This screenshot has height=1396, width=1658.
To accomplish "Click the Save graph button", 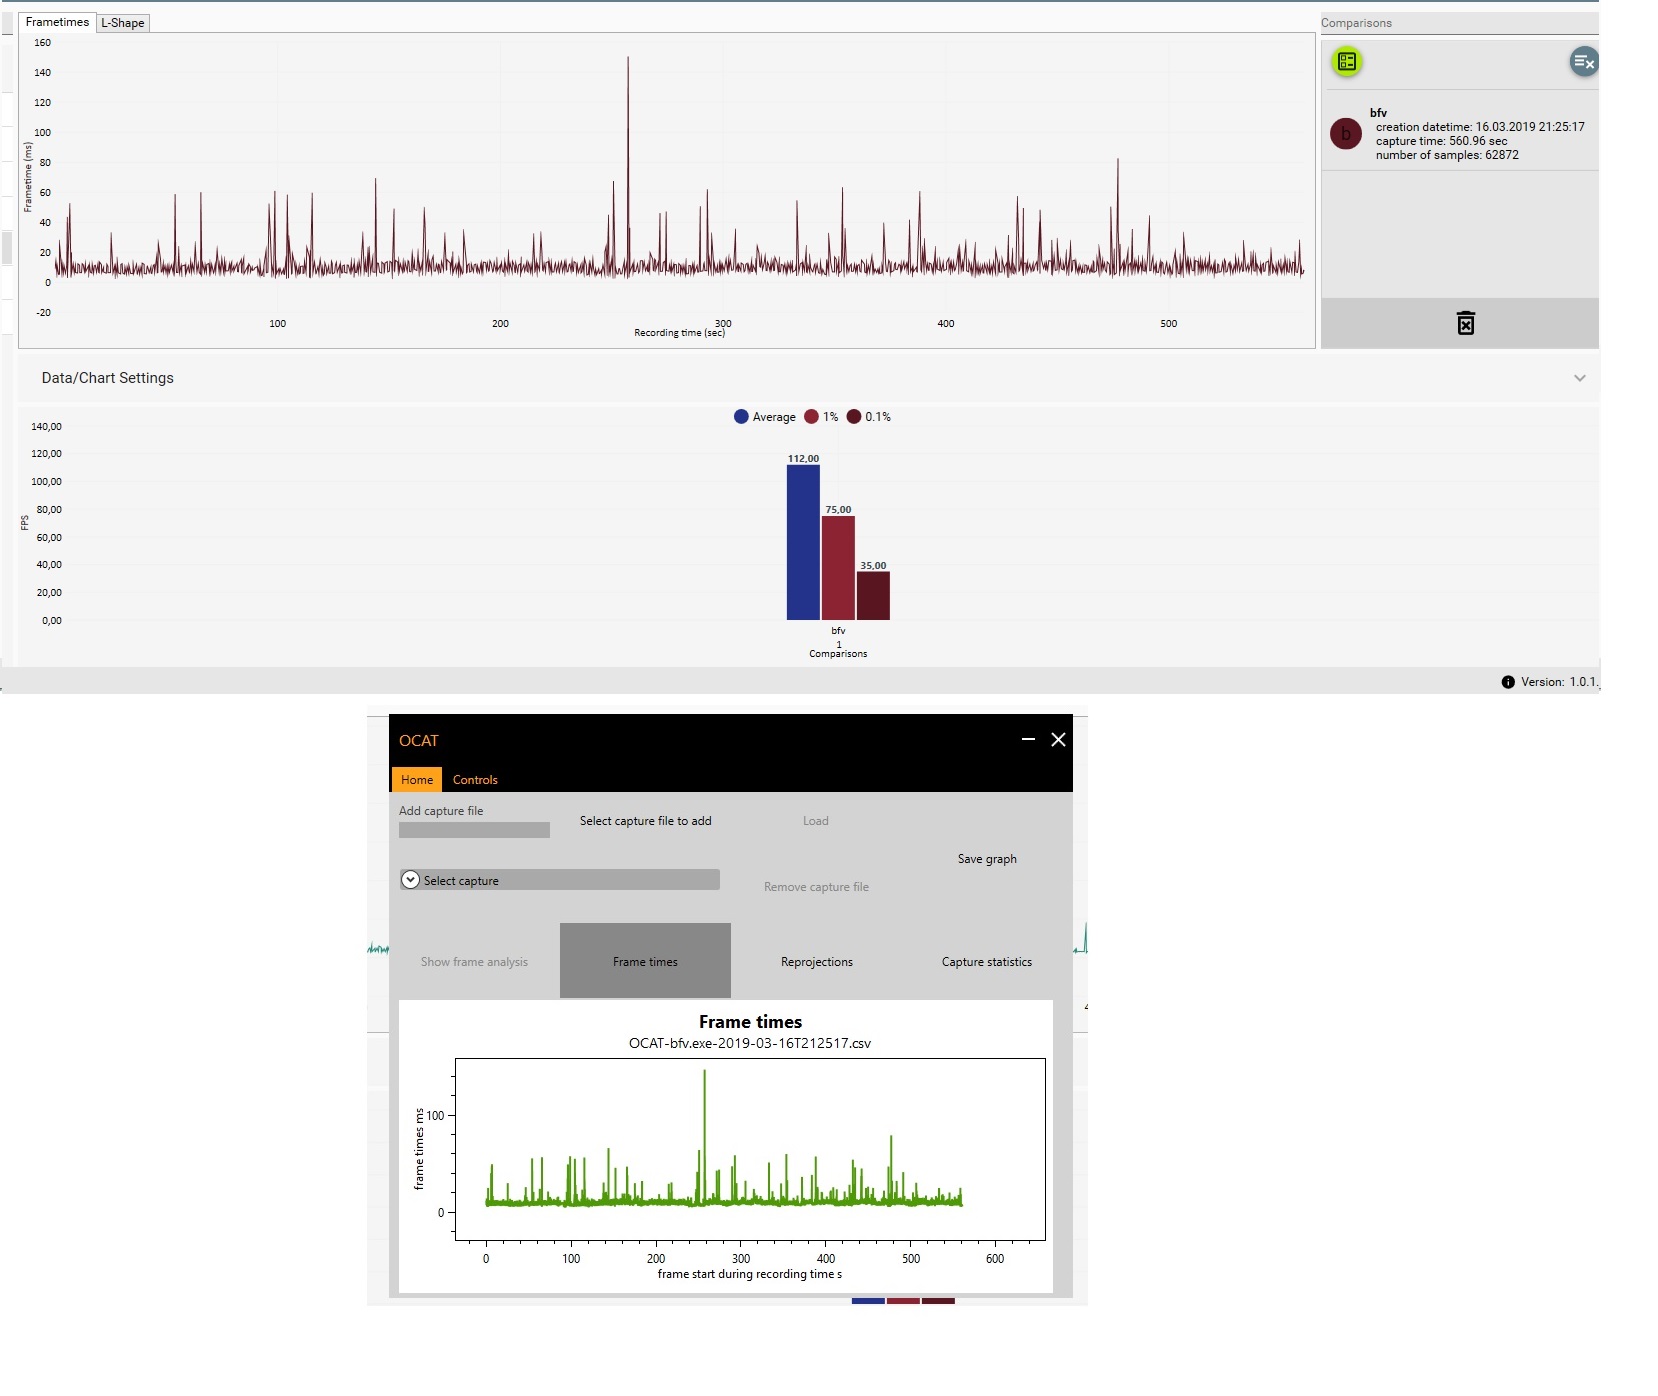I will tap(987, 859).
